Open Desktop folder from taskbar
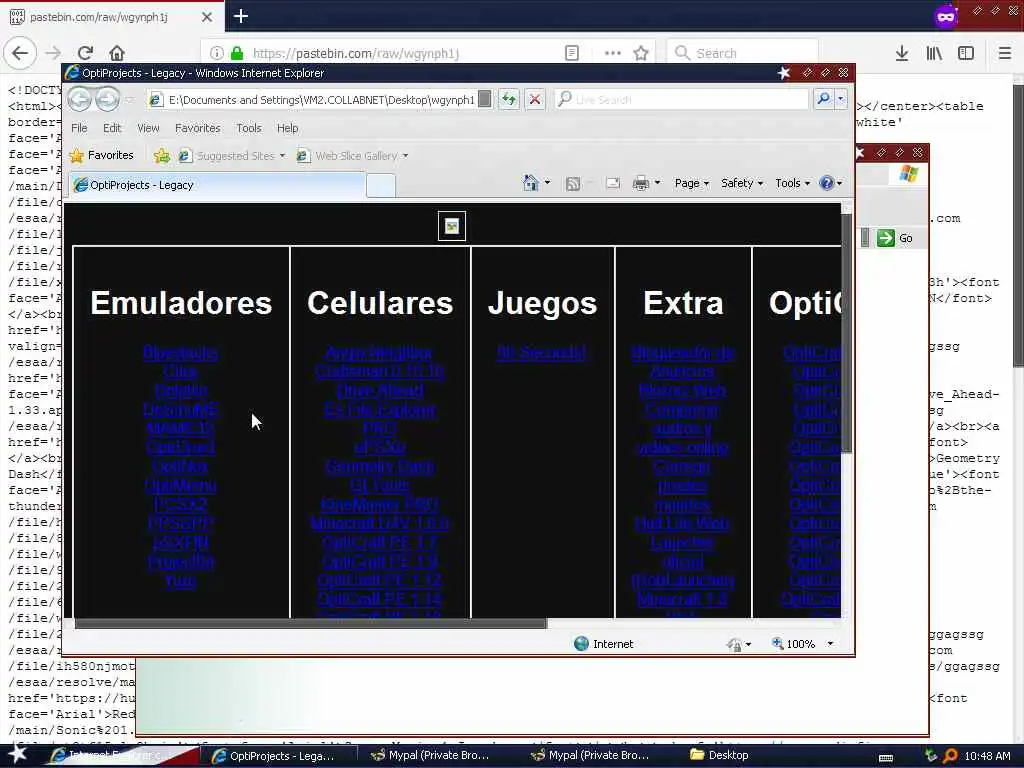Image resolution: width=1024 pixels, height=768 pixels. coord(720,755)
